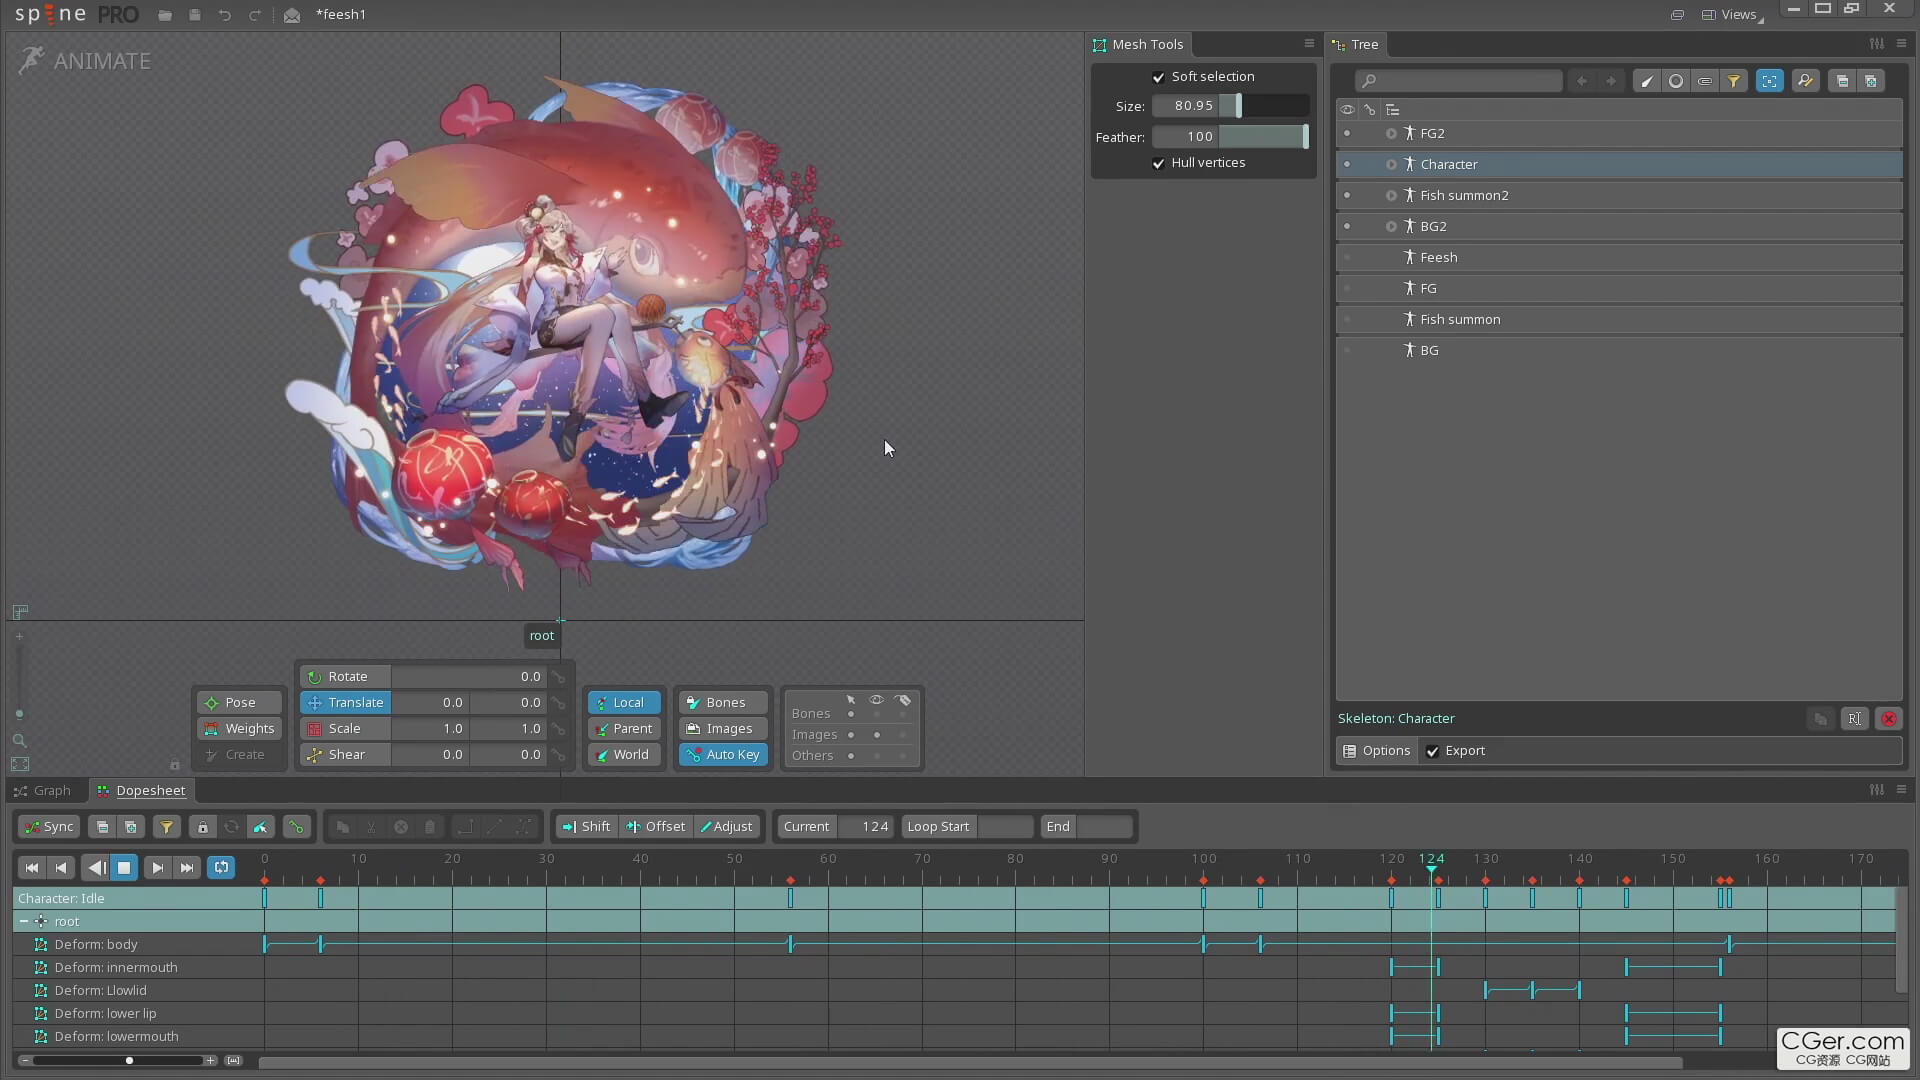Screen dimensions: 1920x1080
Task: Expand Fish summon2 skeleton node
Action: pyautogui.click(x=1391, y=196)
